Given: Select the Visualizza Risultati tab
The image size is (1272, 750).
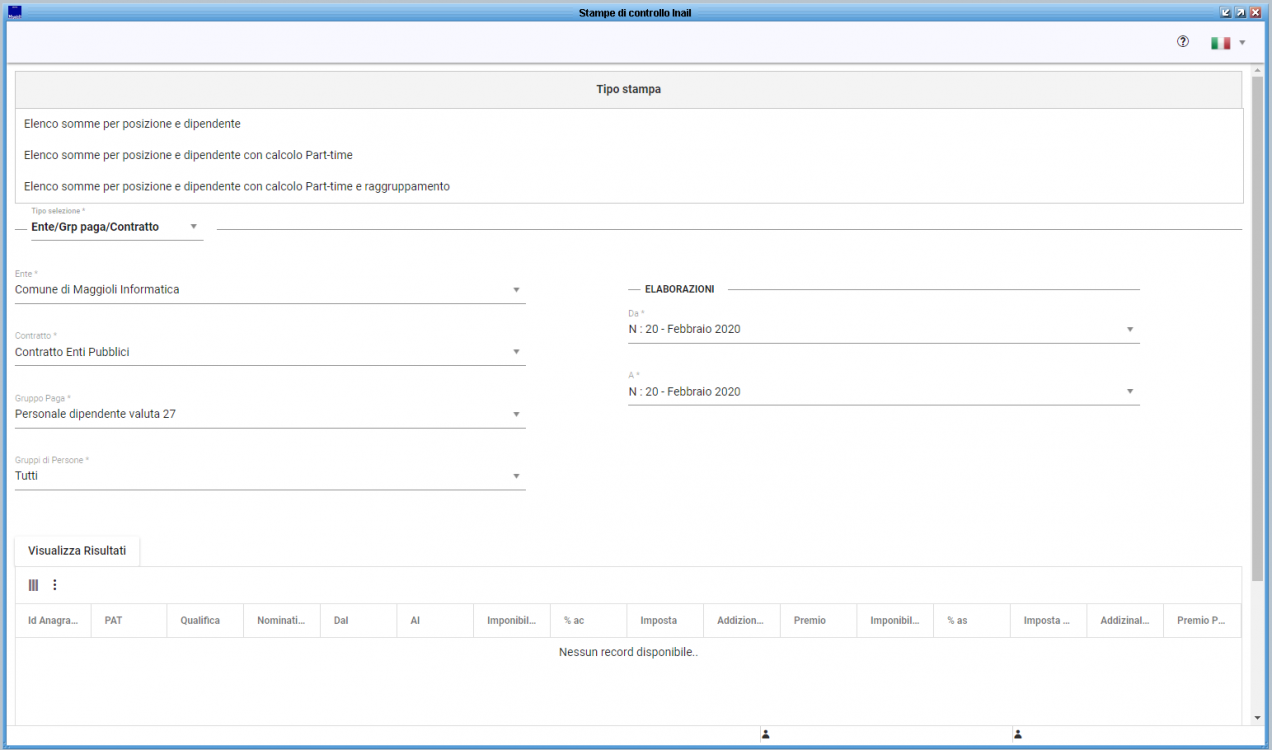Looking at the screenshot, I should [77, 551].
